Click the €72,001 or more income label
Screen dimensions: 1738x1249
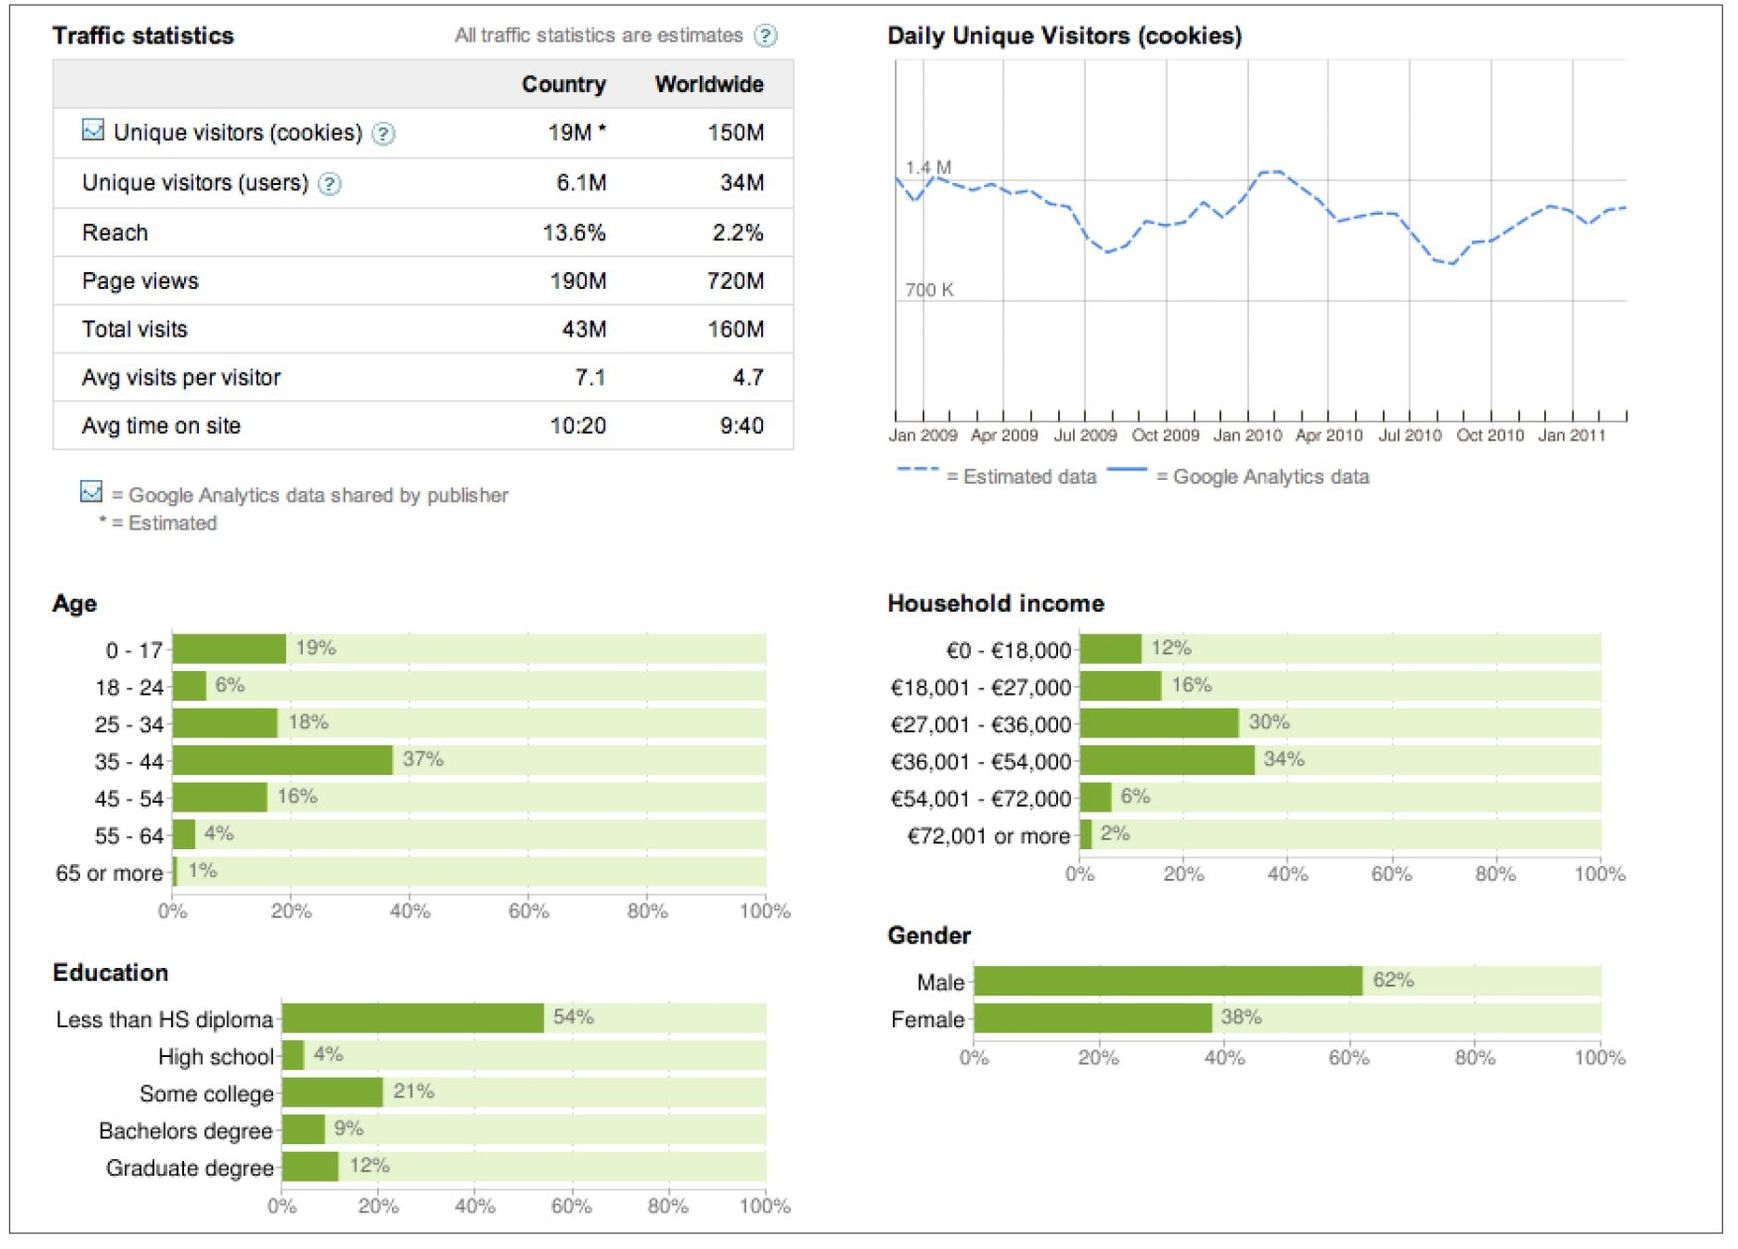989,836
